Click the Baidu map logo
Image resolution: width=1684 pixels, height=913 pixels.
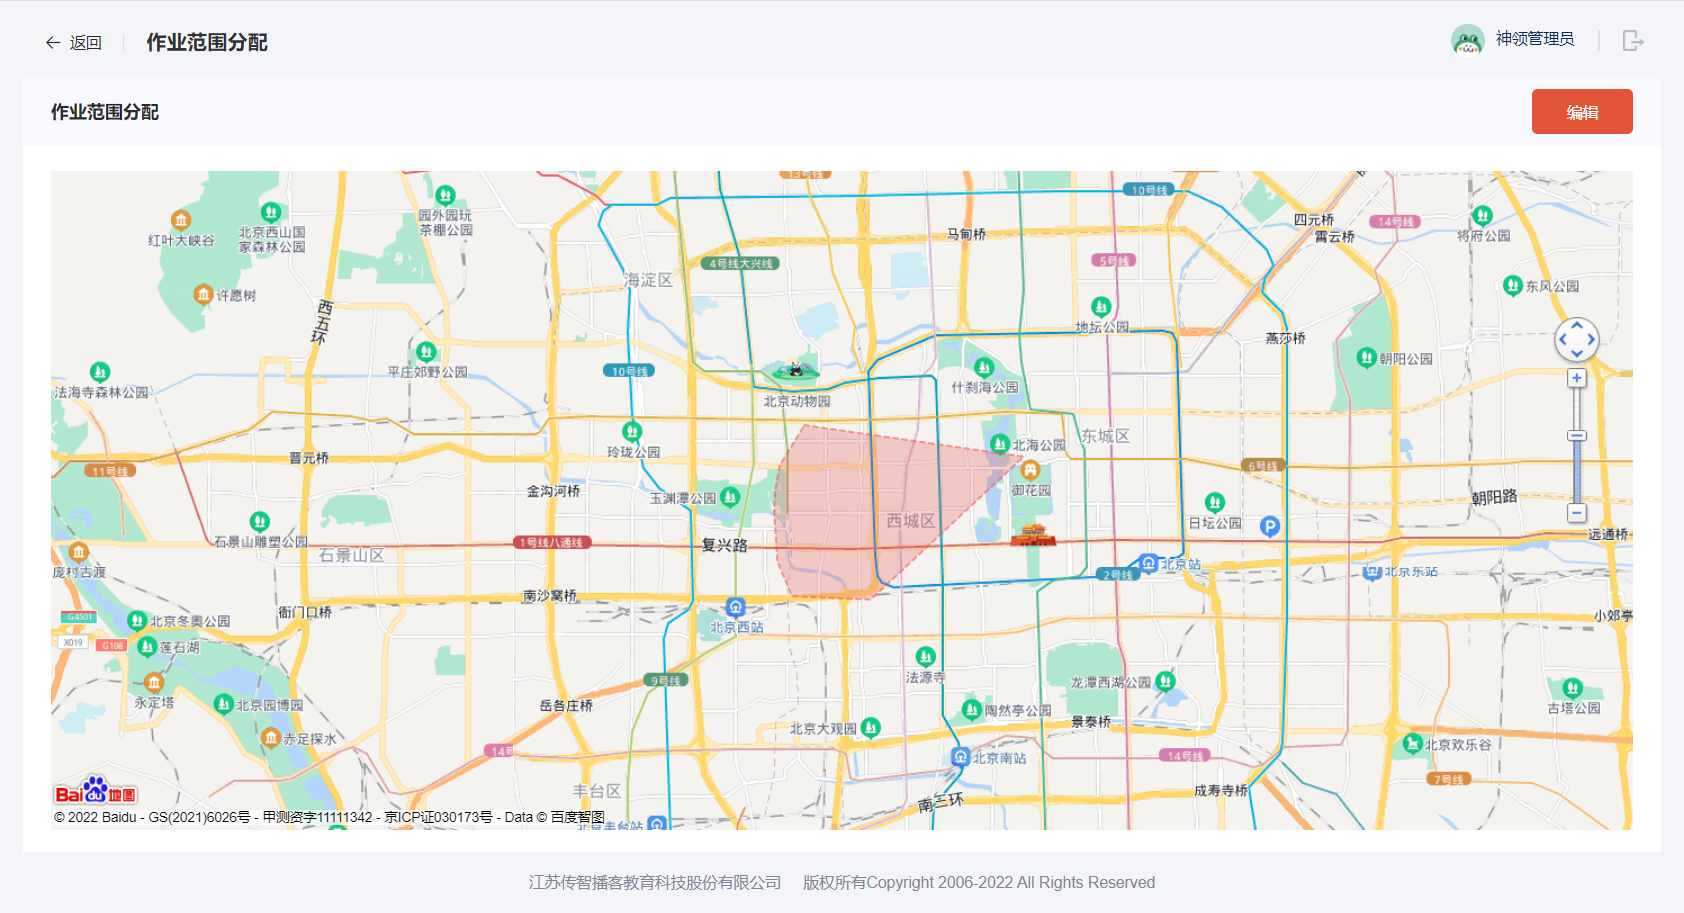tap(96, 791)
